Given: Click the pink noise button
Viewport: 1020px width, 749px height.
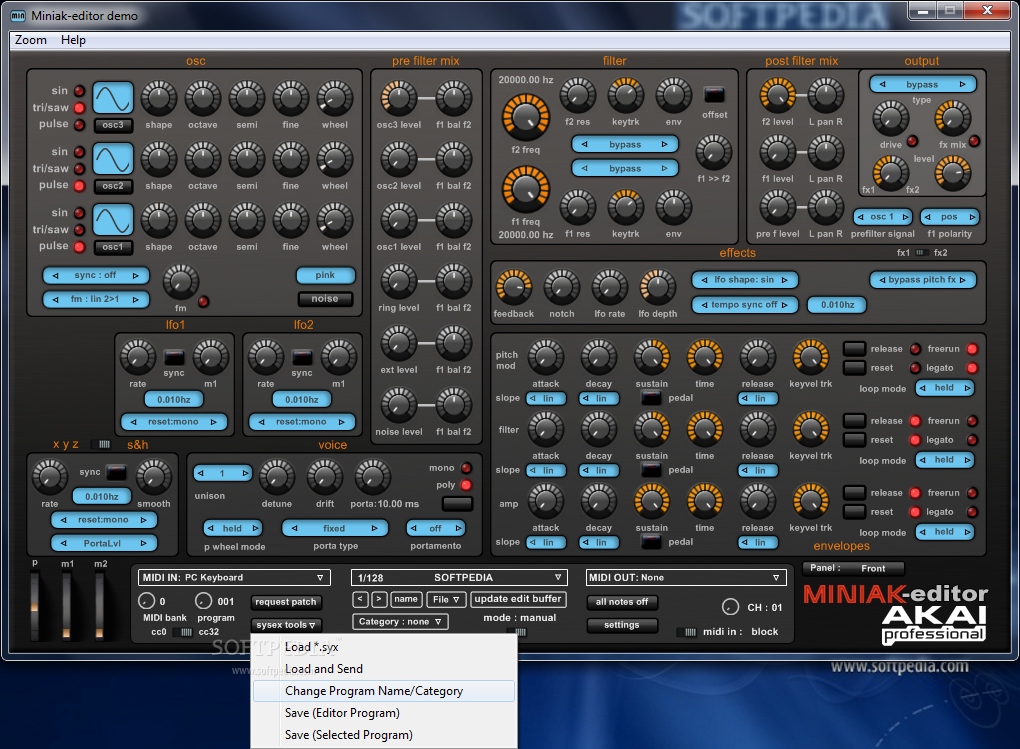Looking at the screenshot, I should click(325, 275).
